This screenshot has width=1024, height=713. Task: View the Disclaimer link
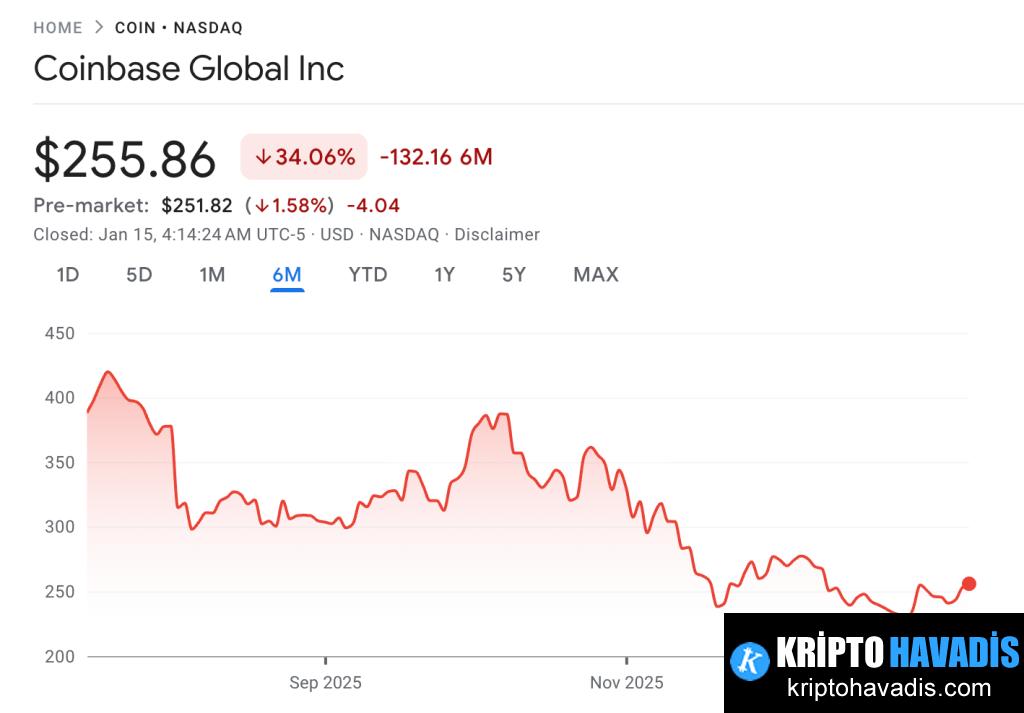point(497,234)
